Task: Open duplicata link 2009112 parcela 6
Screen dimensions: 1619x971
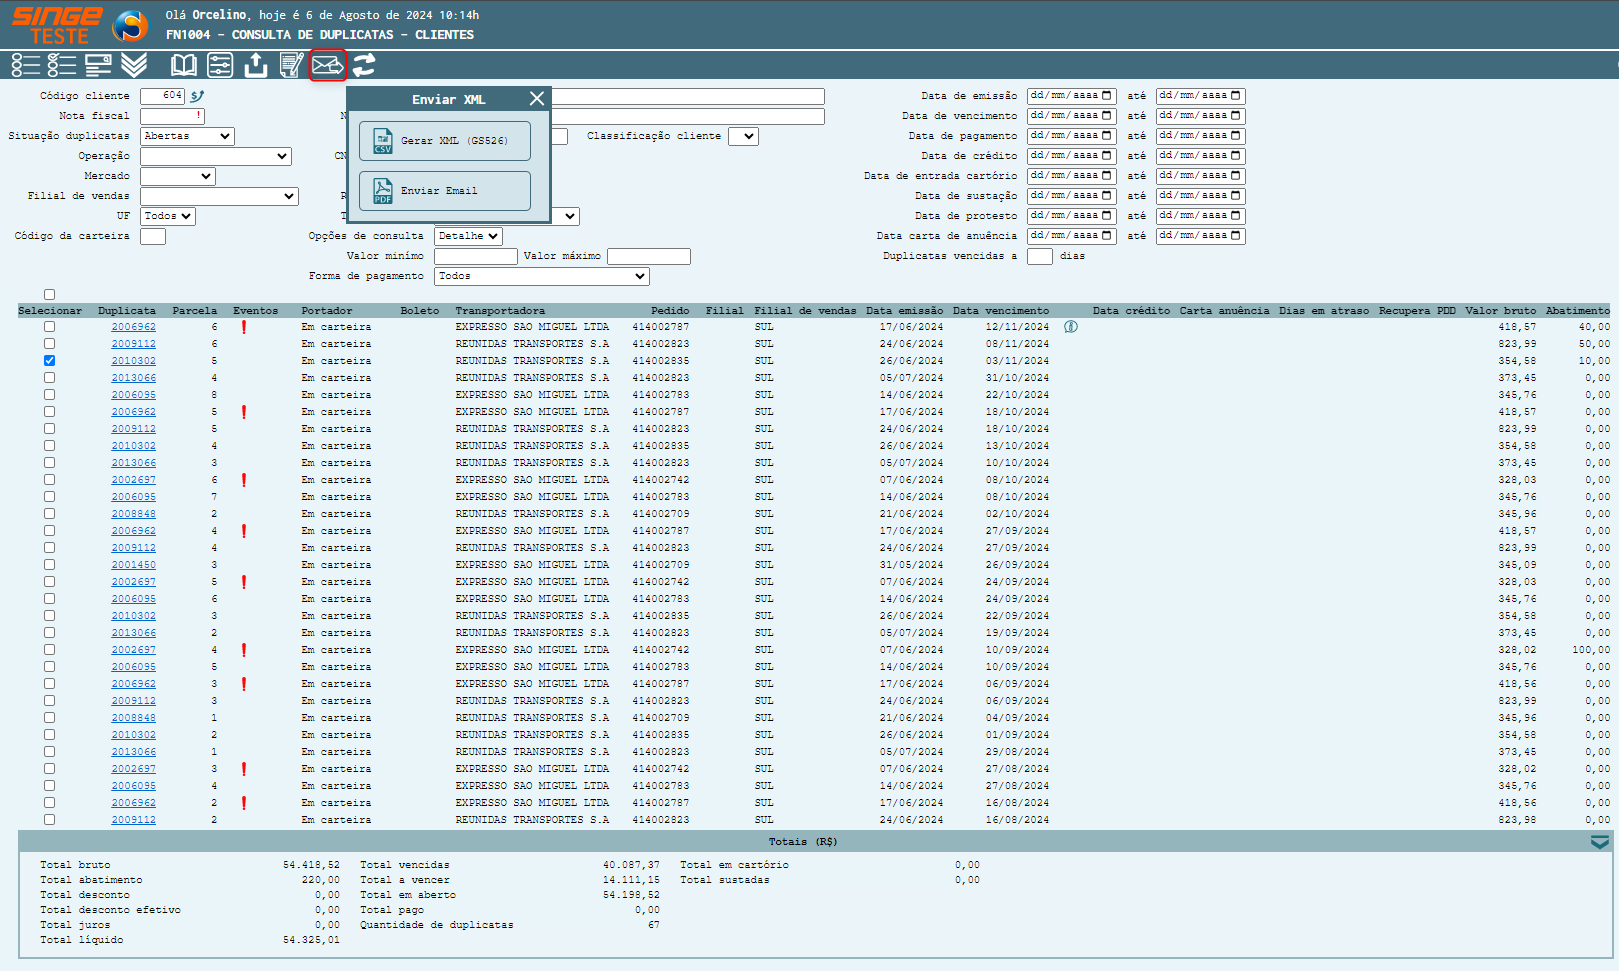Action: pos(133,344)
